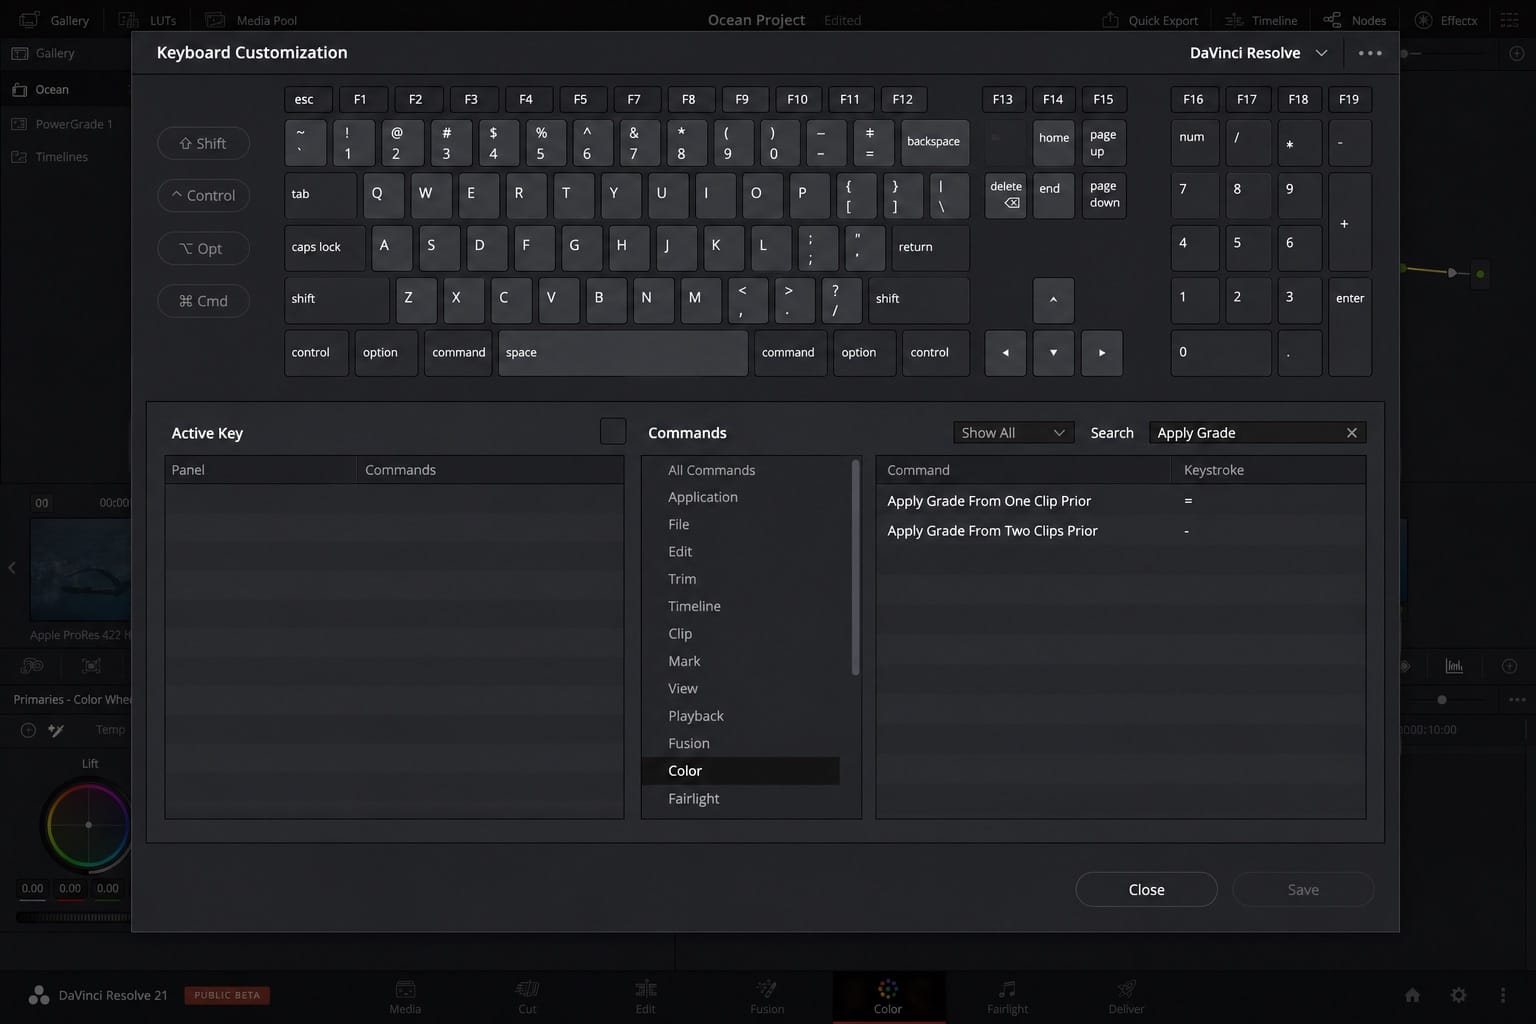Toggle the LUTs panel button
This screenshot has height=1024, width=1536.
point(148,20)
